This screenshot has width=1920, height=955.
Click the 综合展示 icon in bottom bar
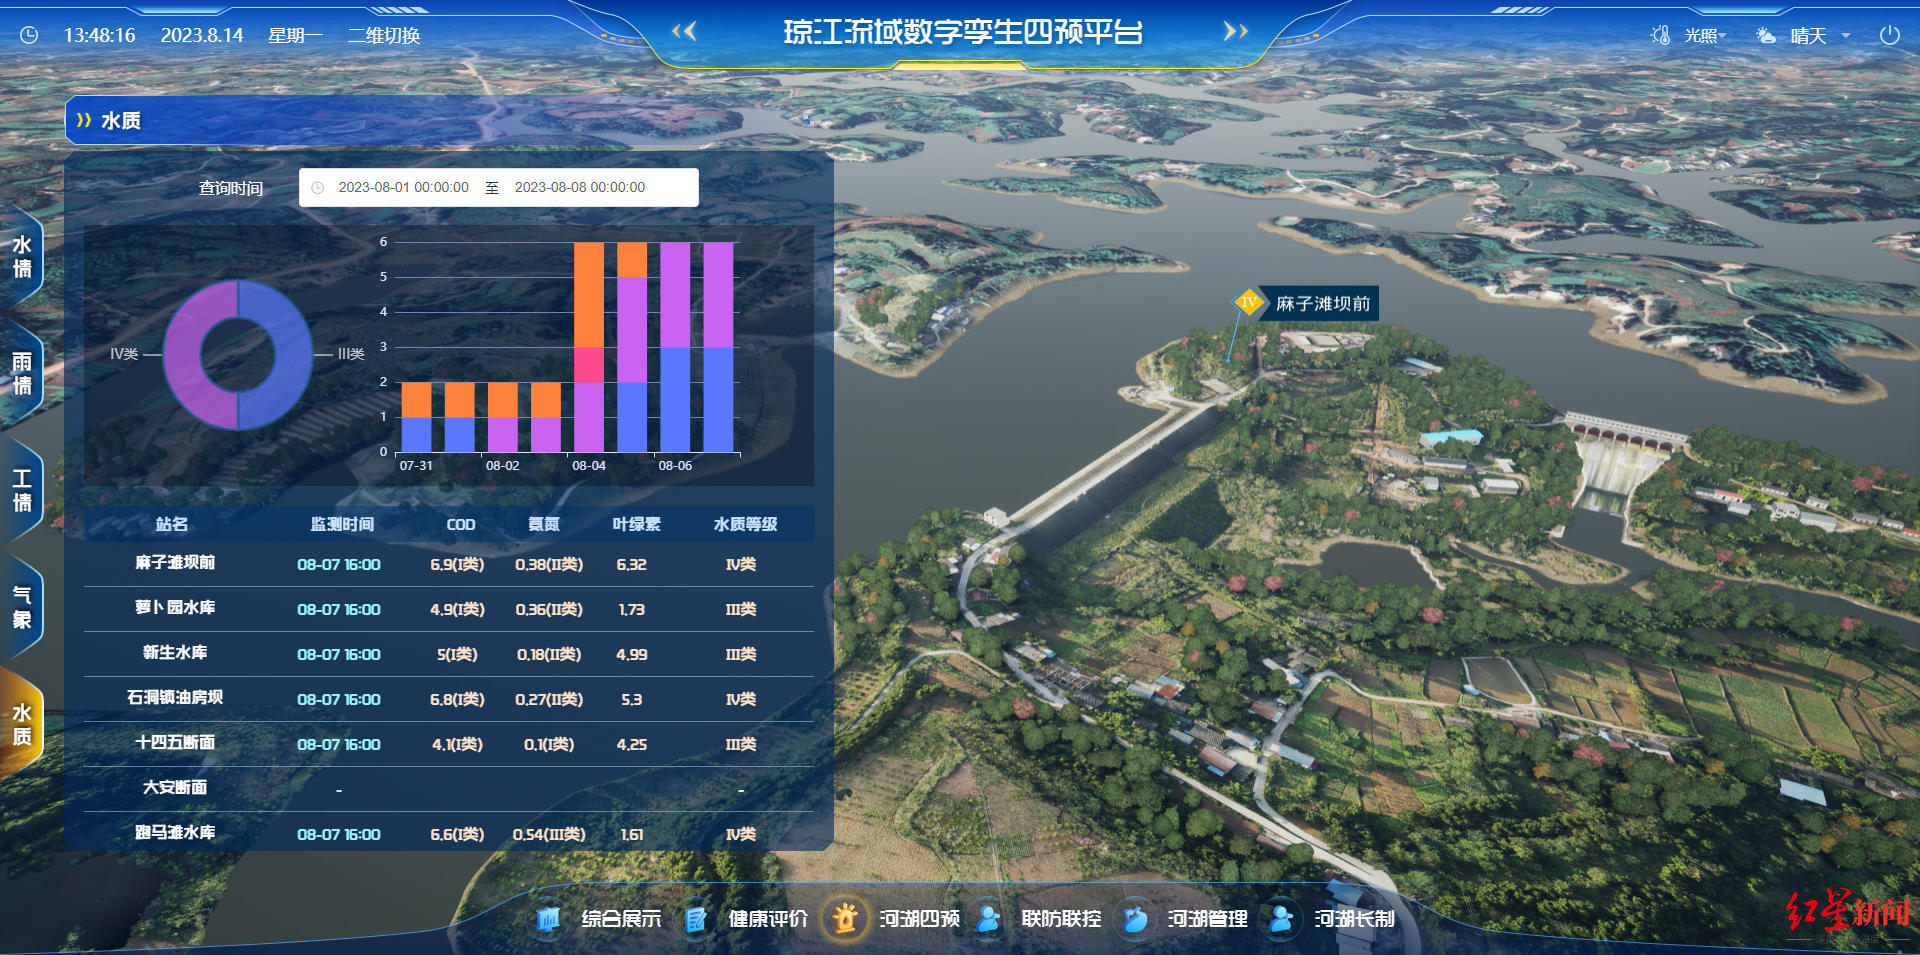pyautogui.click(x=548, y=918)
